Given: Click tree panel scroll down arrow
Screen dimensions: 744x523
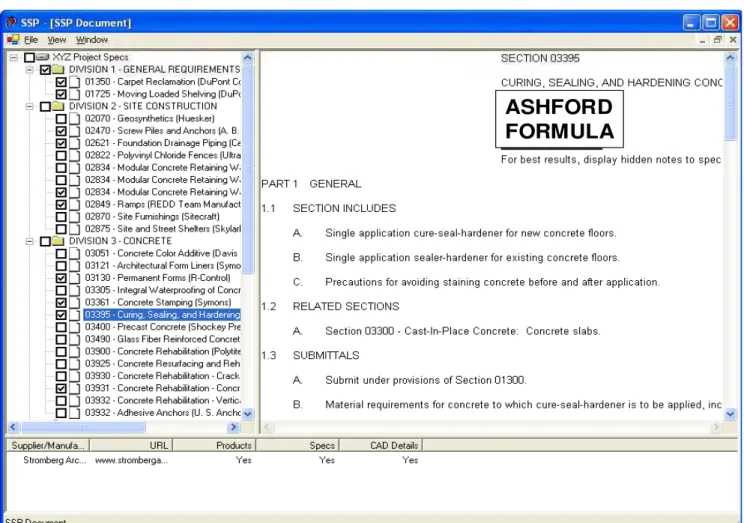Looking at the screenshot, I should (x=248, y=414).
